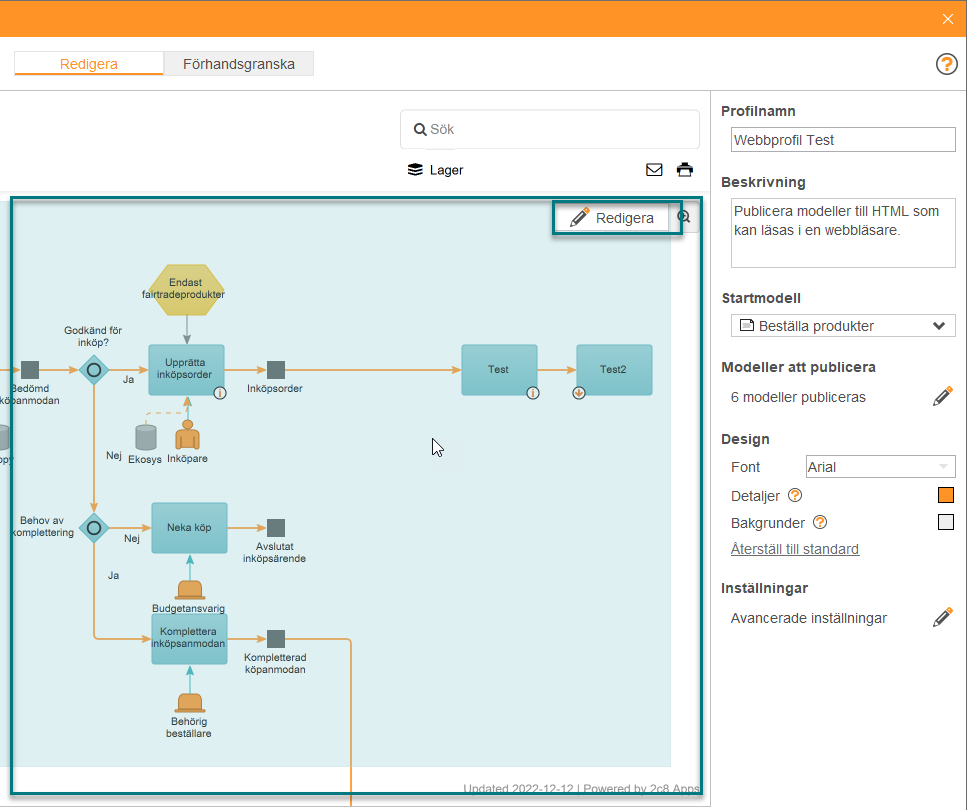The width and height of the screenshot is (967, 810).
Task: Pick the gray Bakgrunder color swatch
Action: coord(945,523)
